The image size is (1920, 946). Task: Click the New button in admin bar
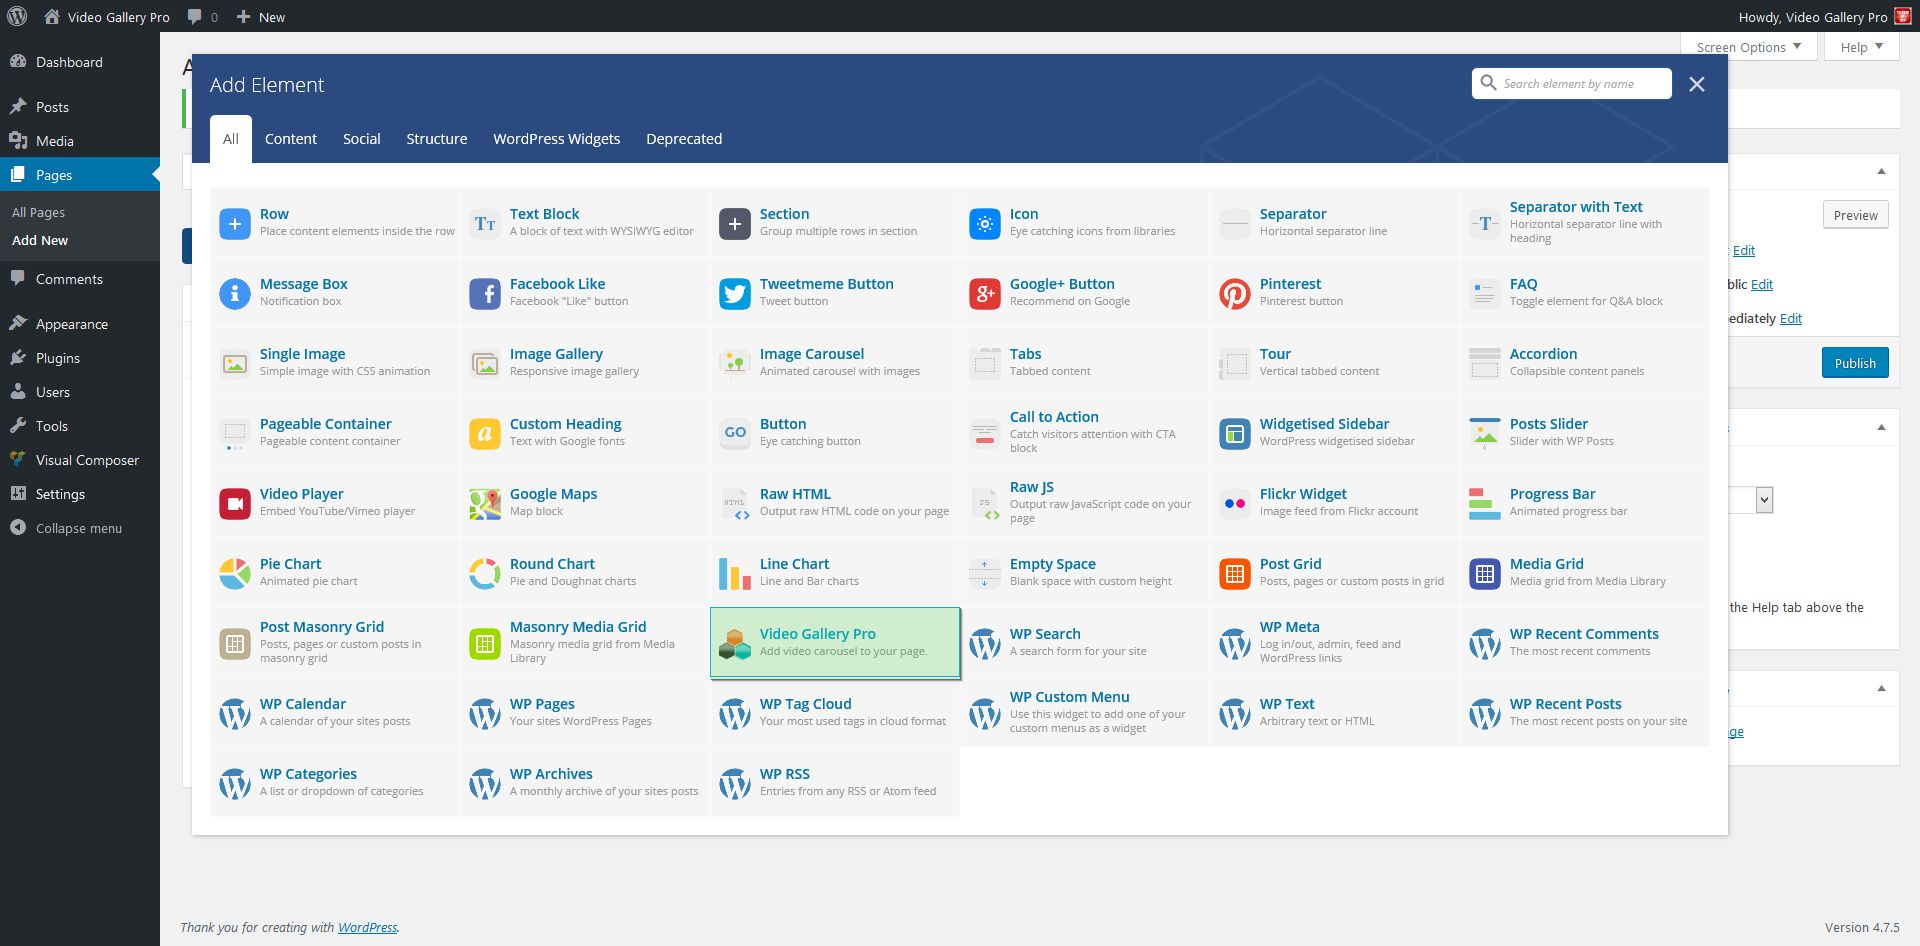(260, 17)
